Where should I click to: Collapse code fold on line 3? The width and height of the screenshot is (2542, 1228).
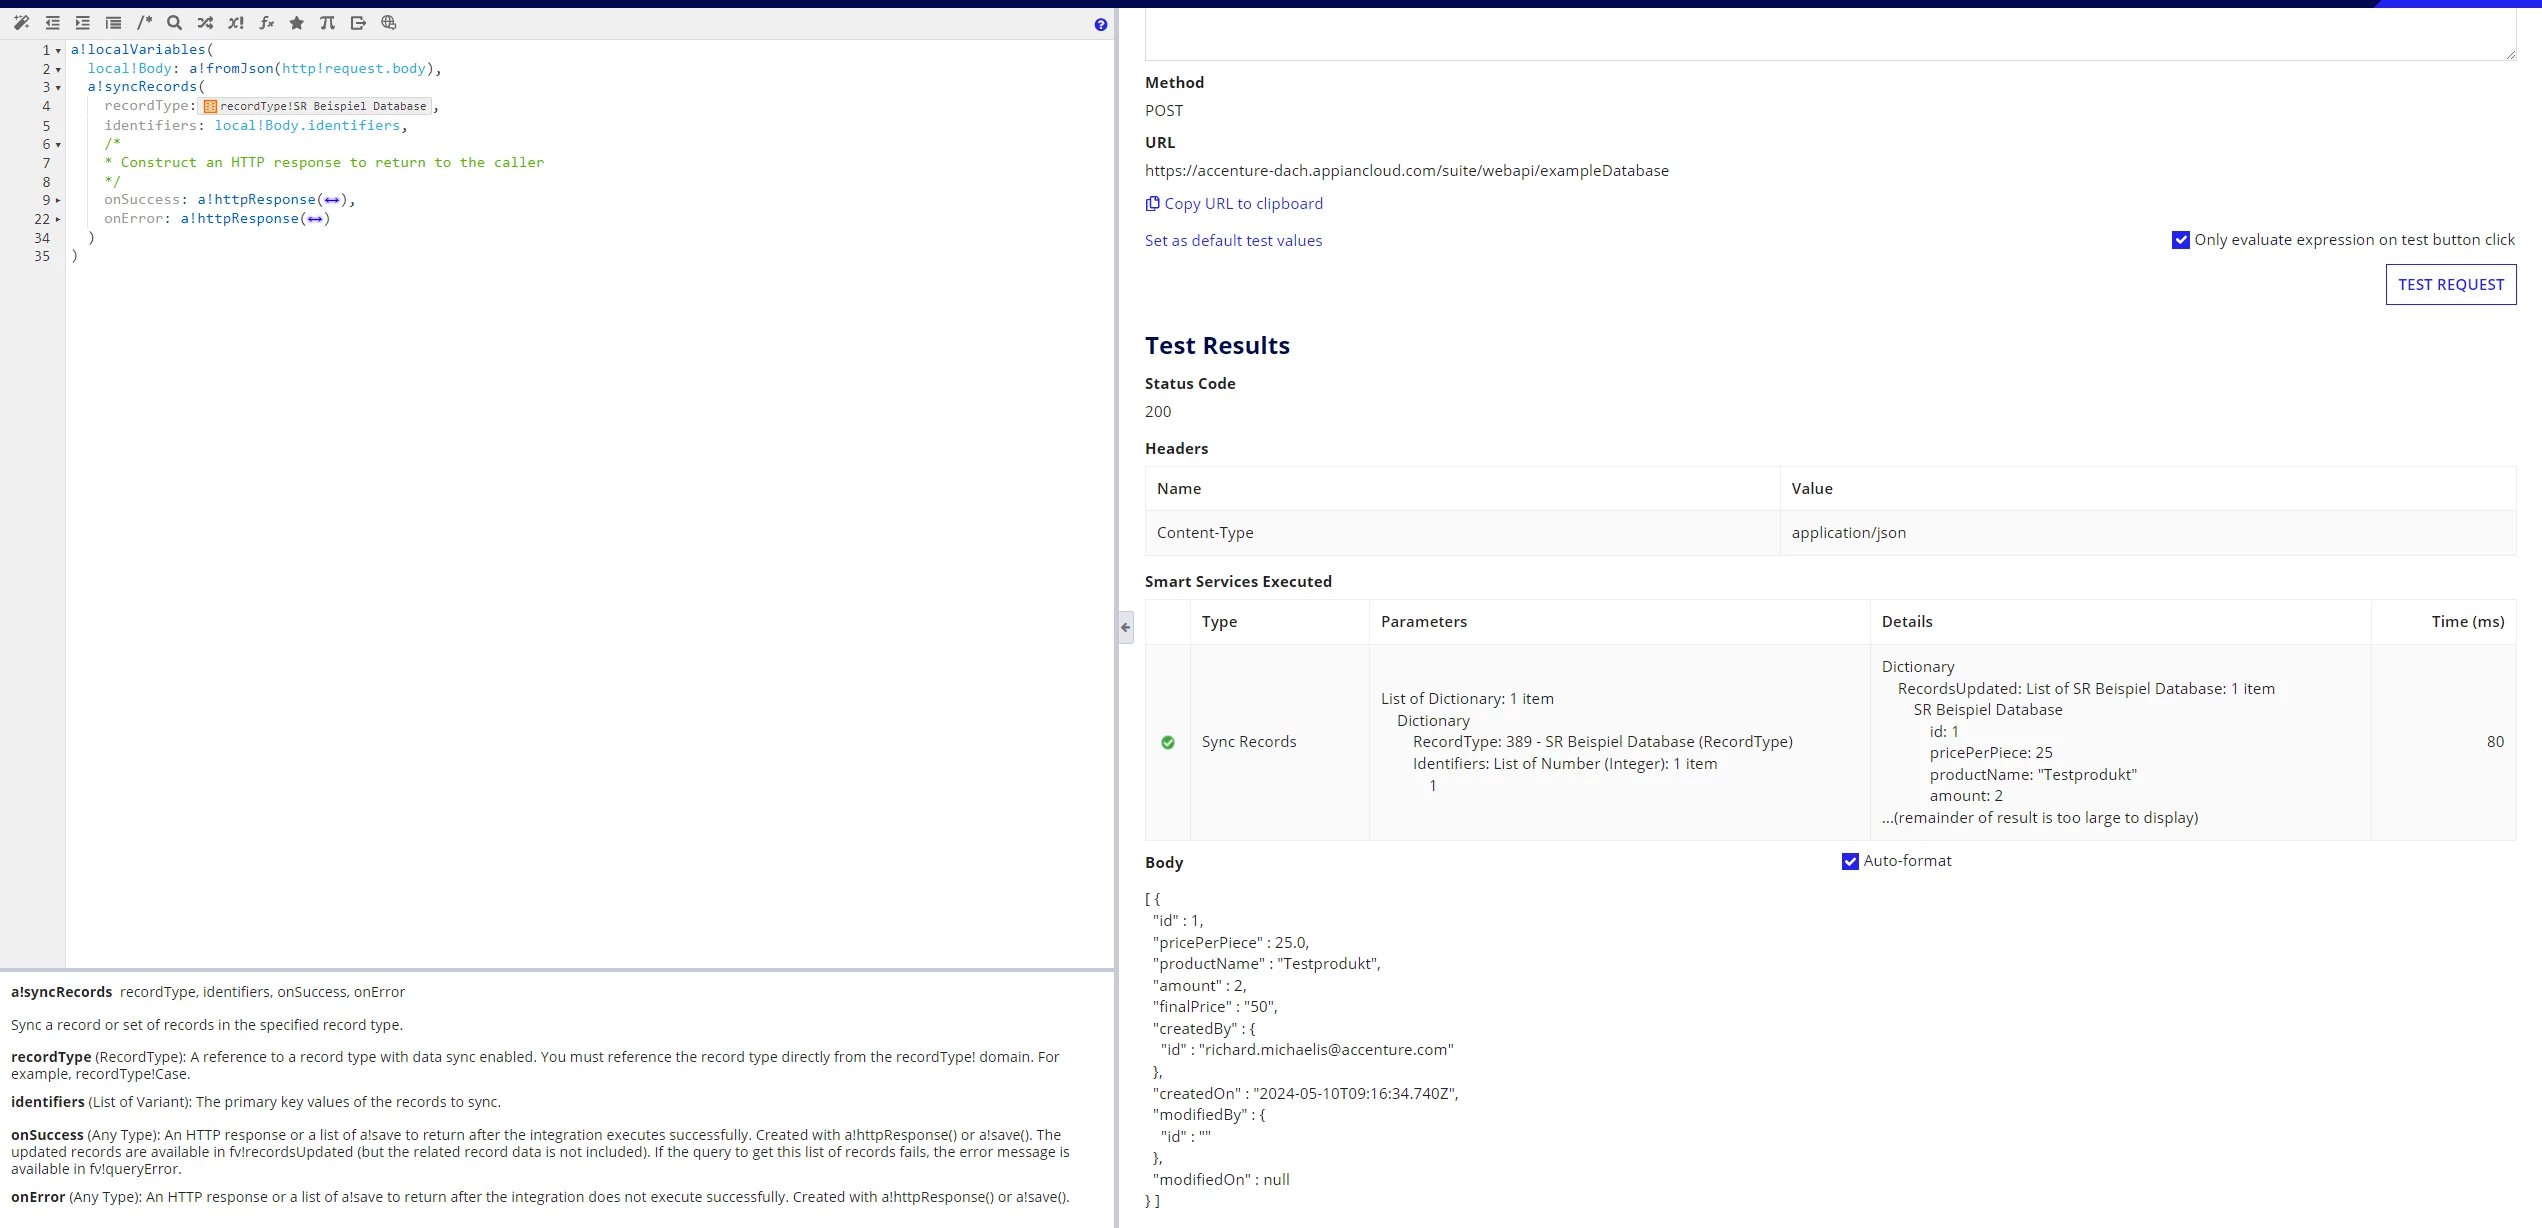(58, 88)
